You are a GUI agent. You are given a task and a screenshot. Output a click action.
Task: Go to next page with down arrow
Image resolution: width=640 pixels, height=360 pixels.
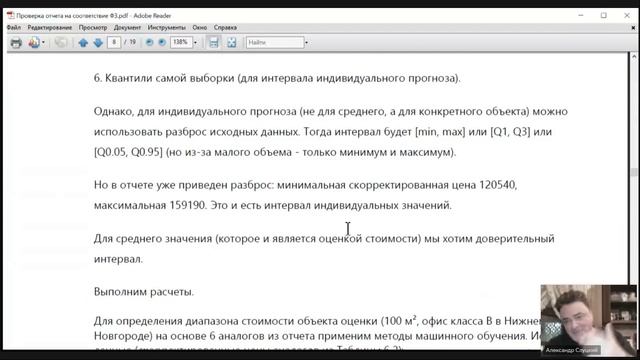tap(98, 42)
